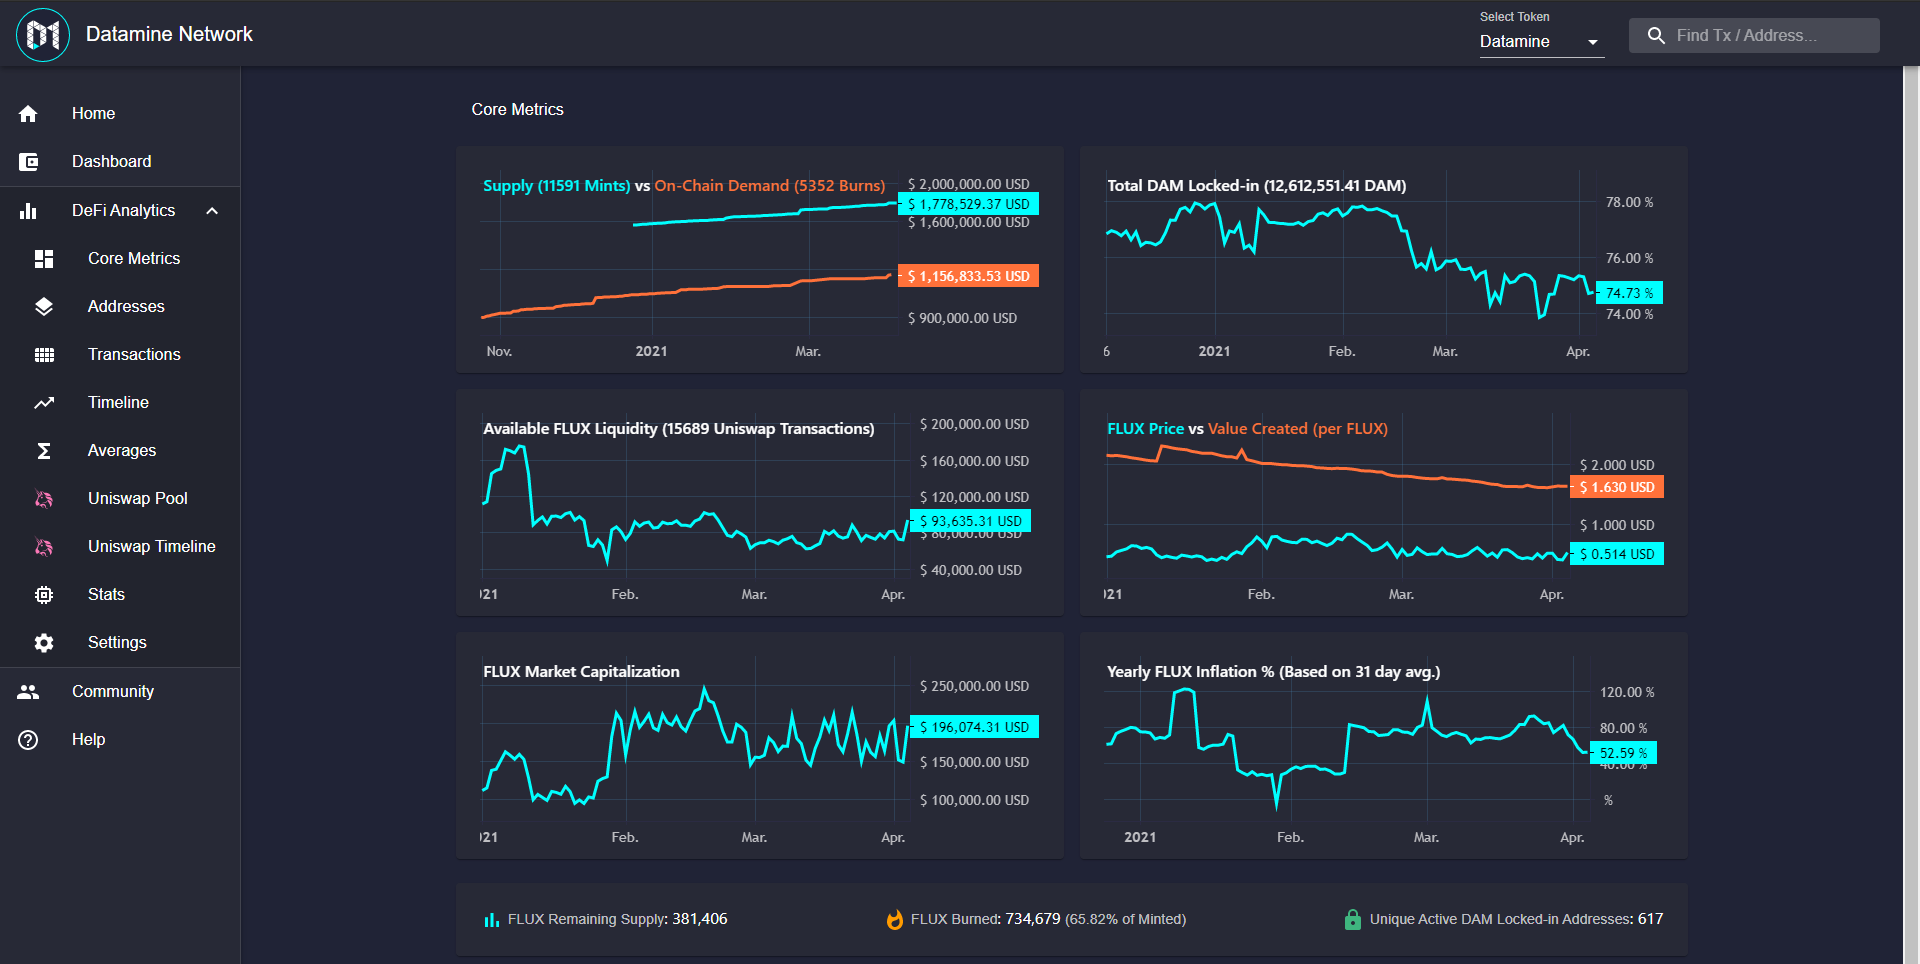
Task: Click the Settings gear icon
Action: coord(44,643)
